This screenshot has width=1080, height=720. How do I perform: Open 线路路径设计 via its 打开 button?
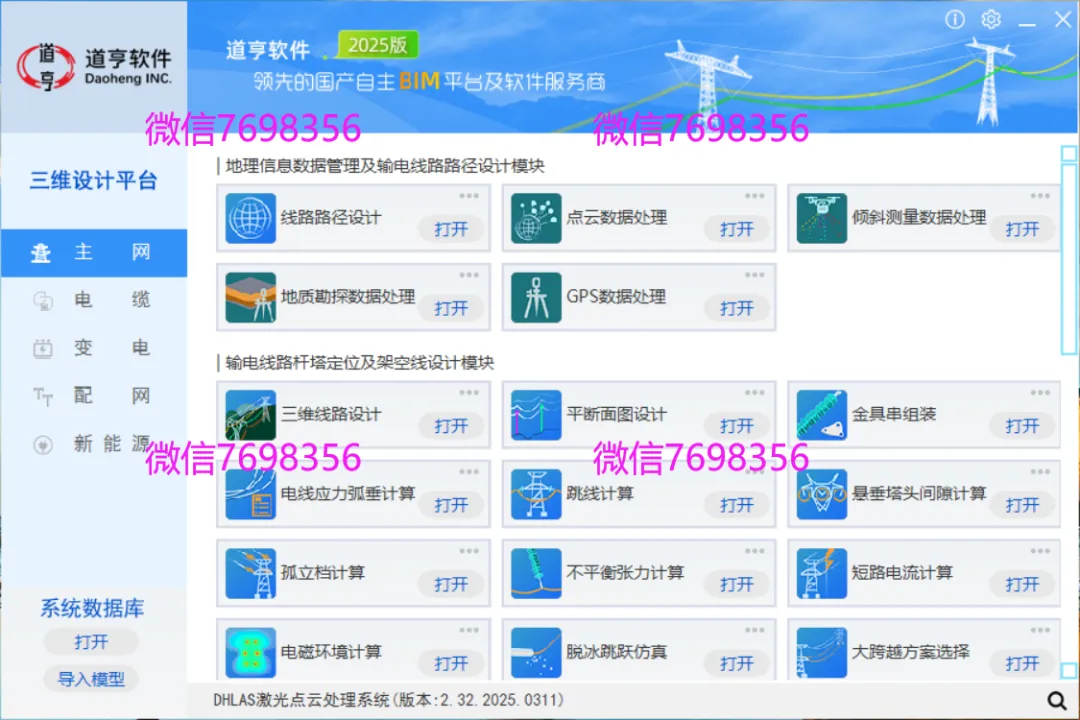(x=451, y=229)
